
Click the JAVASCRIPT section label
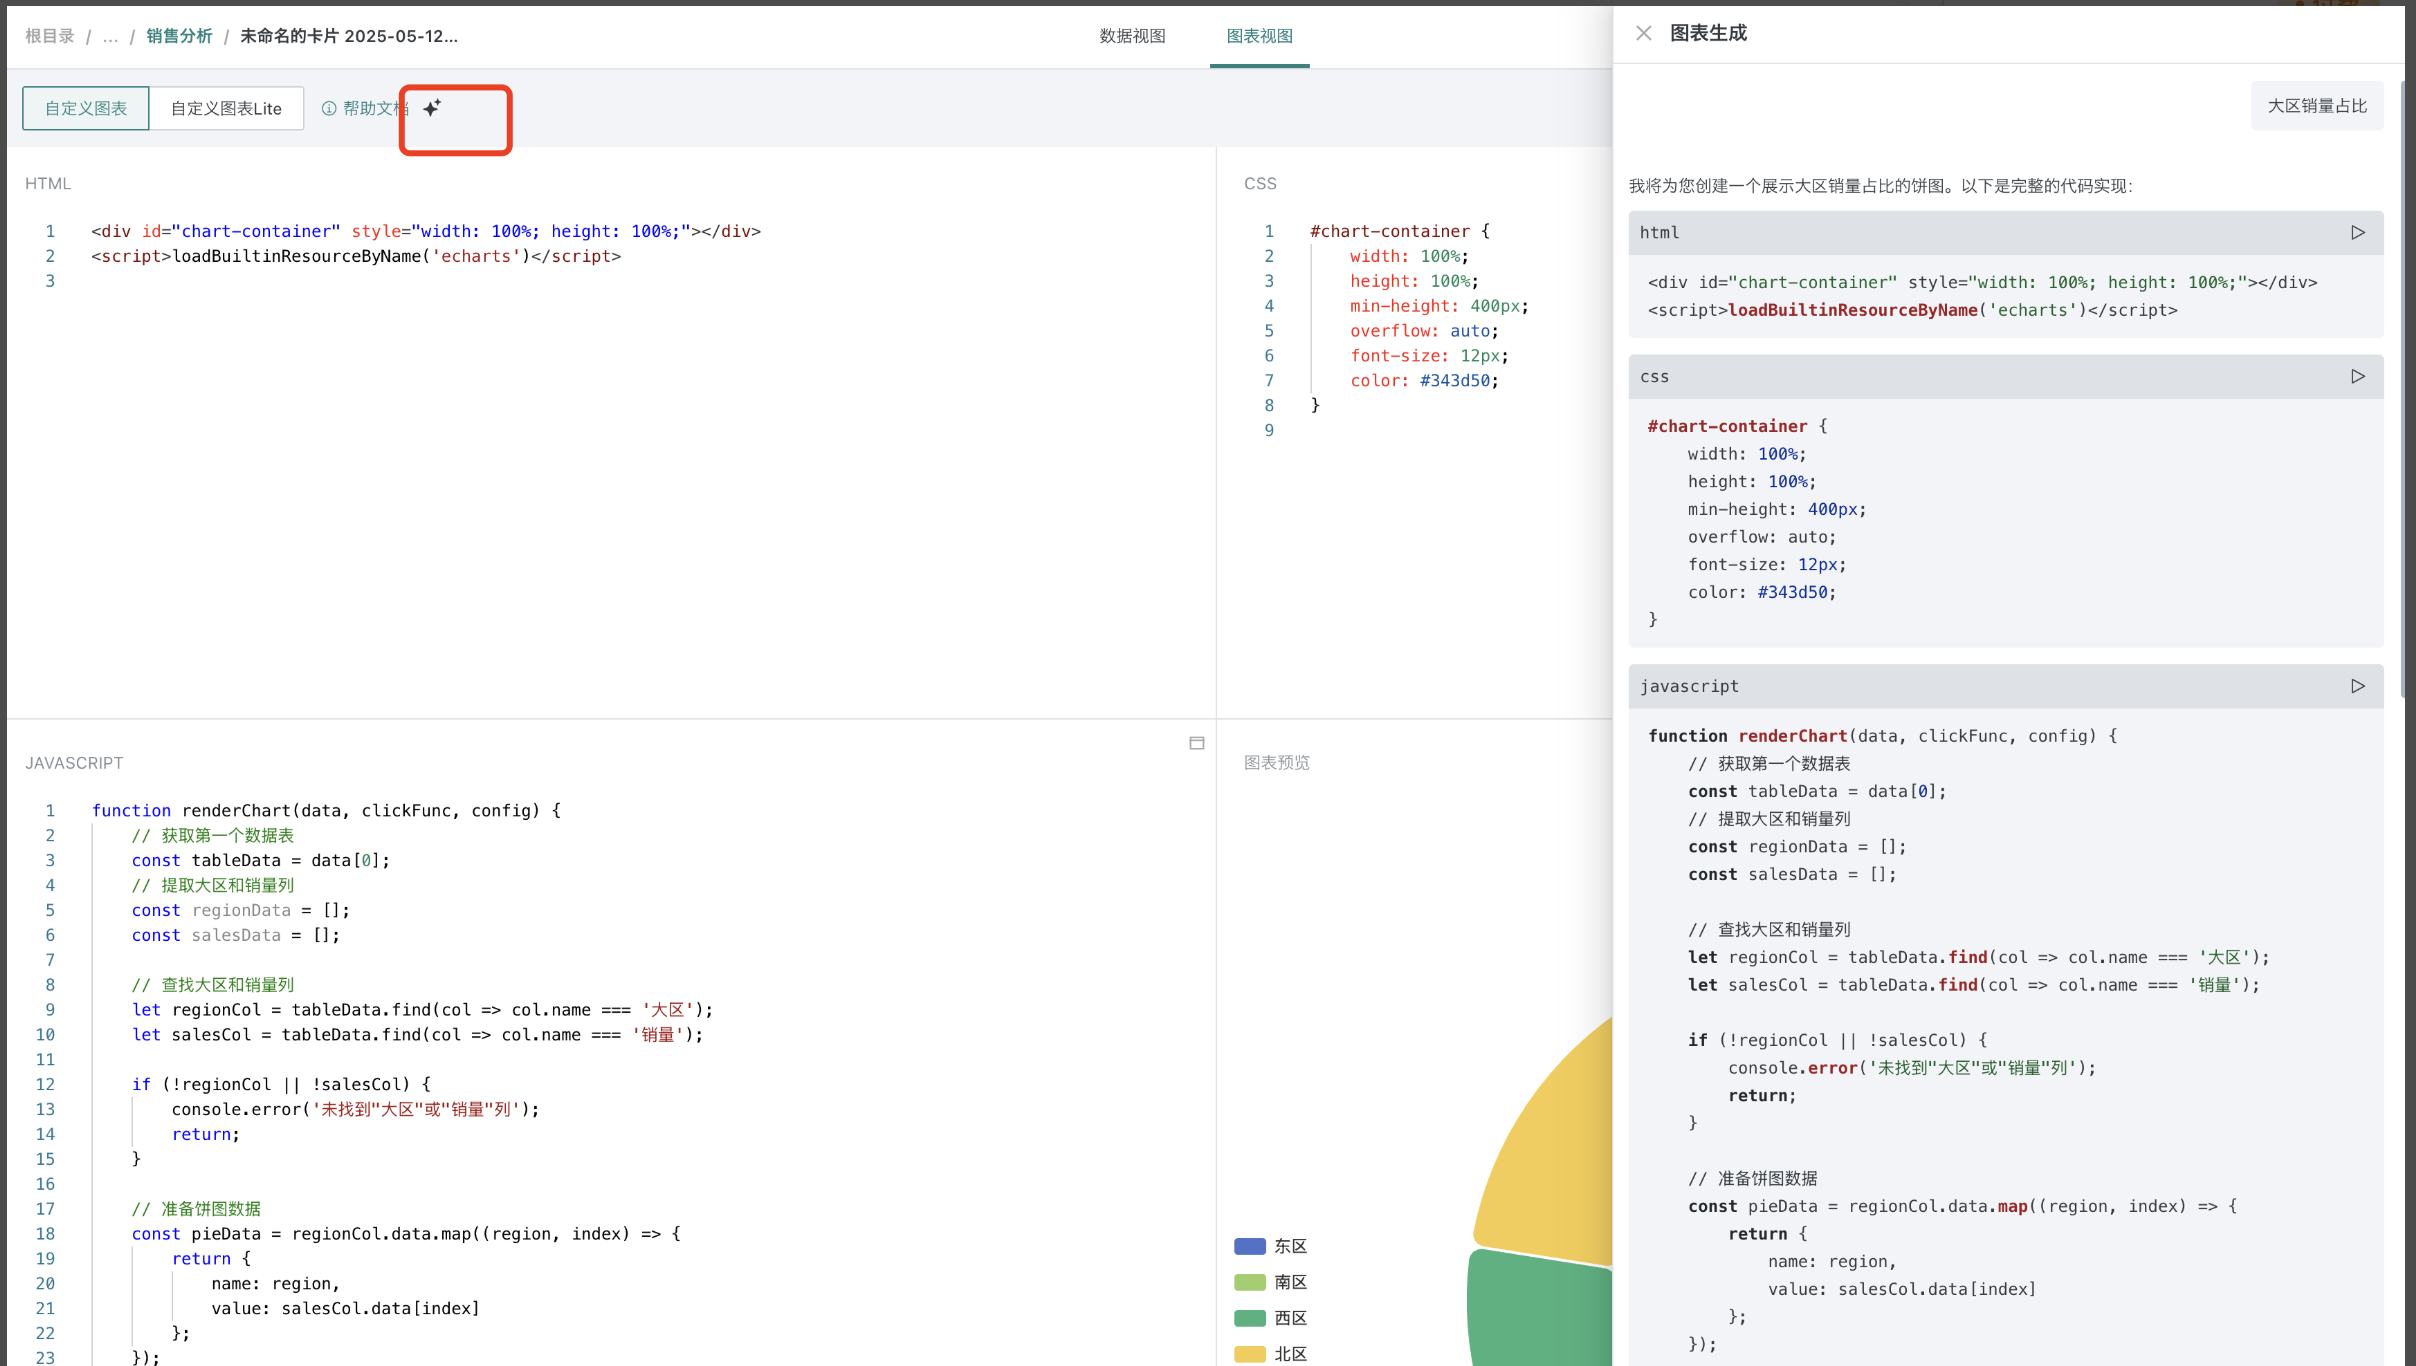click(74, 763)
